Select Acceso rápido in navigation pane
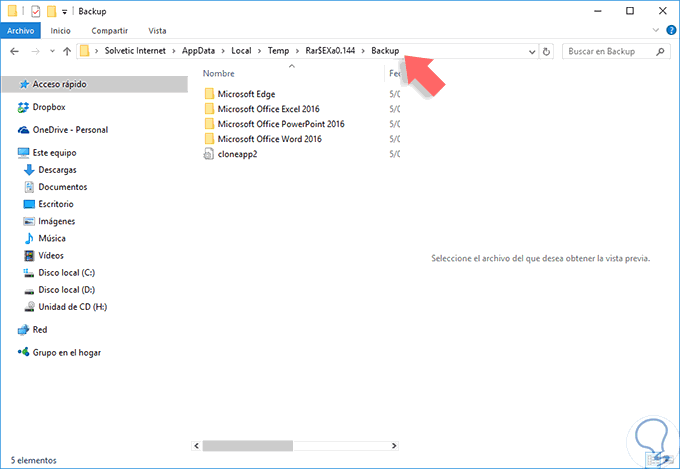This screenshot has width=680, height=469. [95, 84]
